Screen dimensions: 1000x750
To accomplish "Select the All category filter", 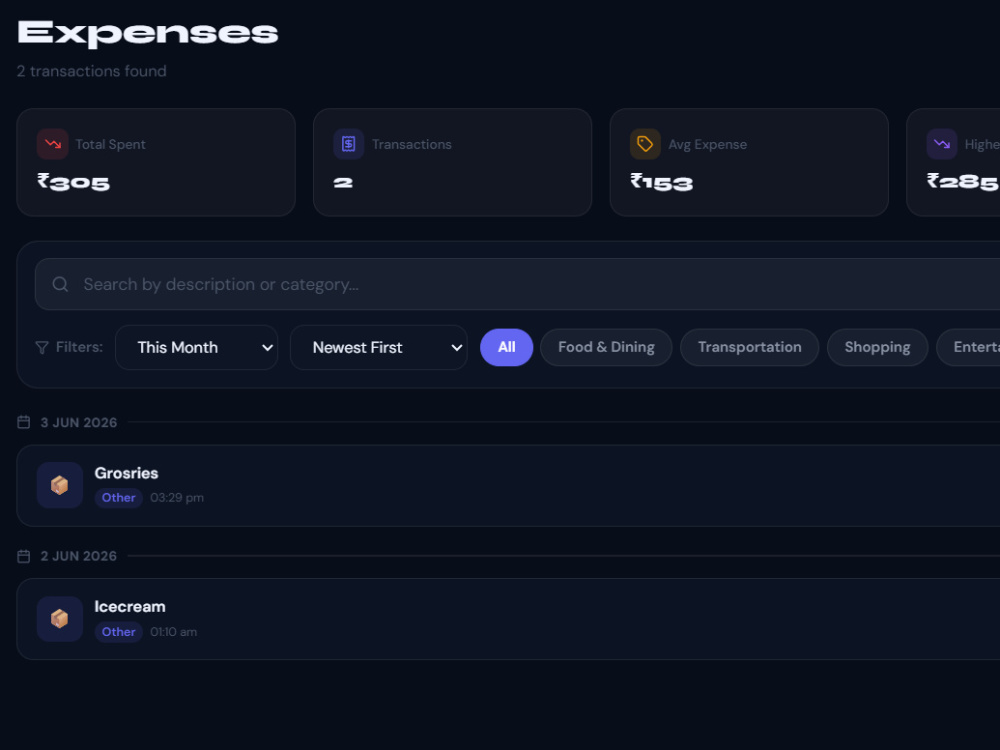I will point(506,348).
